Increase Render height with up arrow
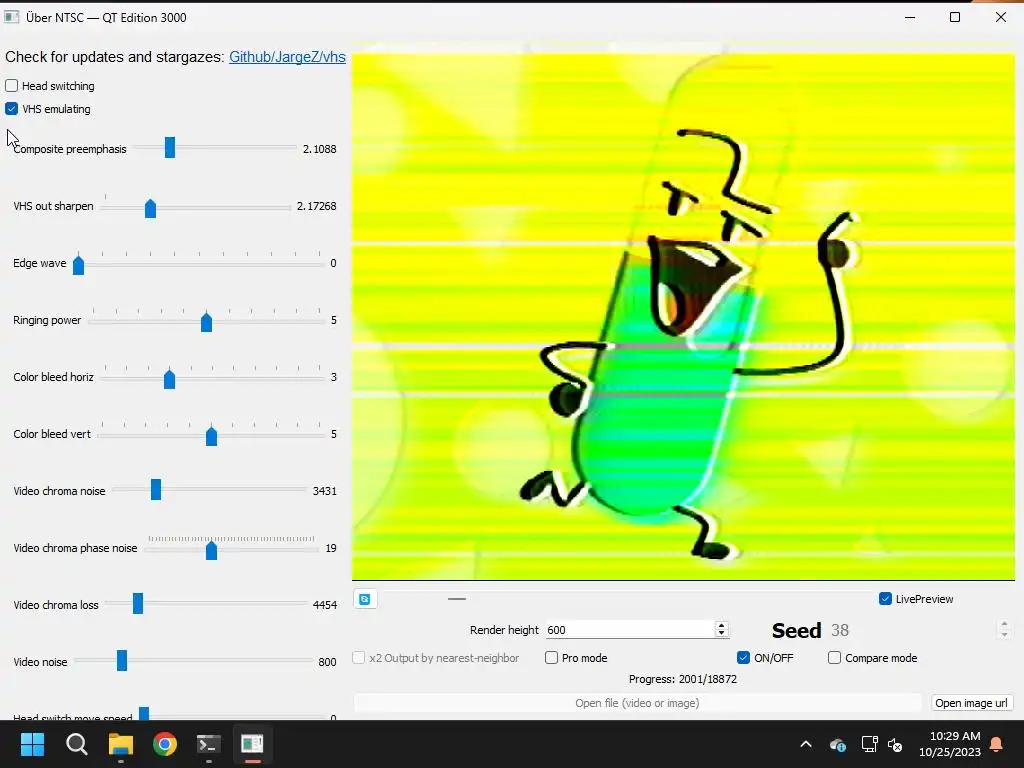The image size is (1024, 768). pyautogui.click(x=721, y=625)
